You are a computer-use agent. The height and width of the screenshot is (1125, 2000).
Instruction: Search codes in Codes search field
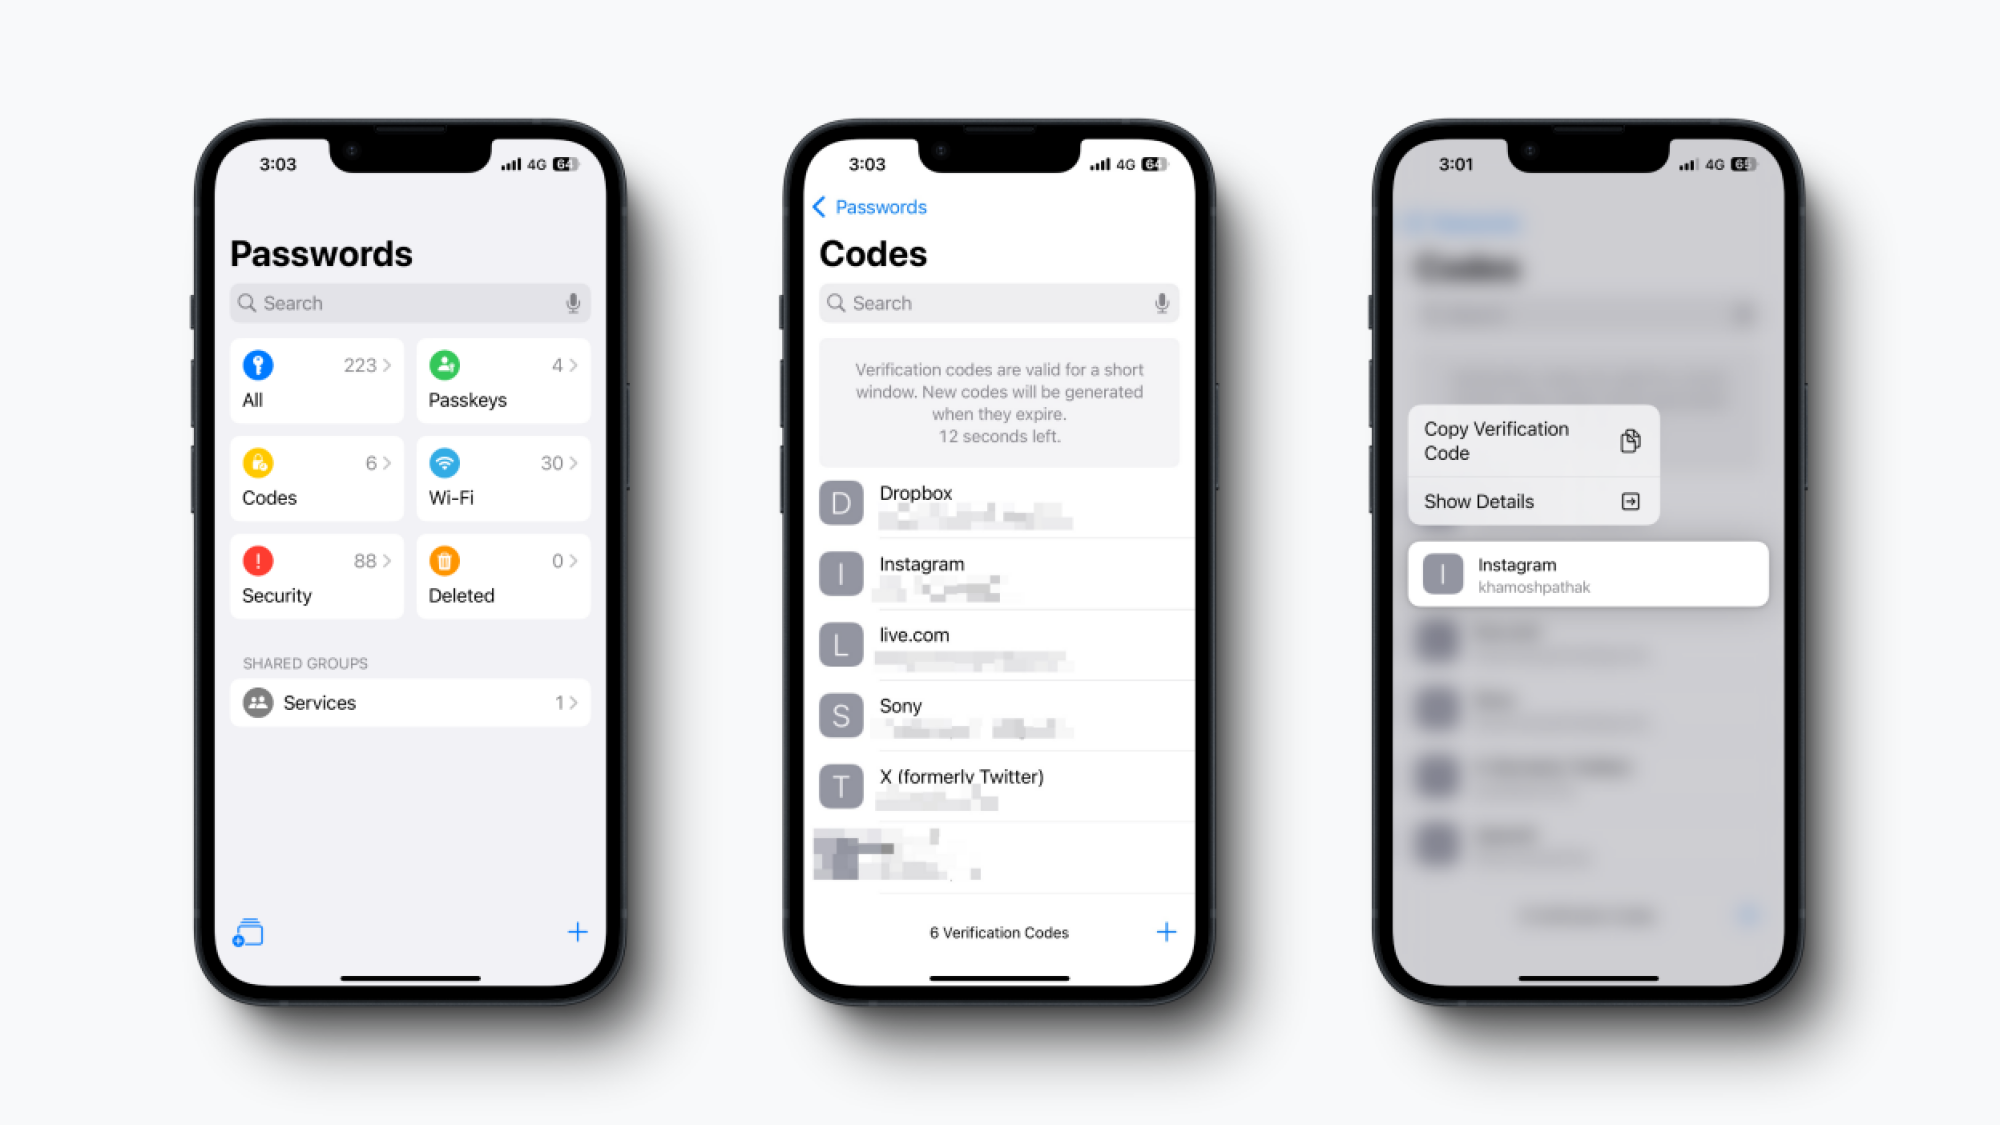999,302
